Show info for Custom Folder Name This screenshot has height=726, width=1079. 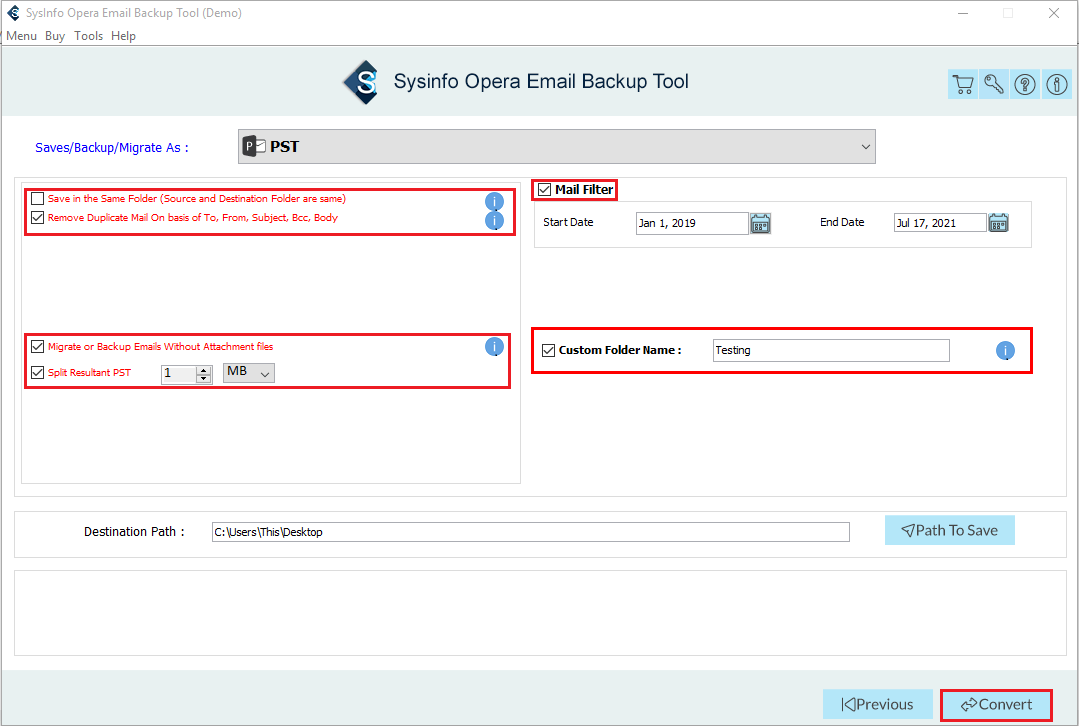pos(1005,351)
